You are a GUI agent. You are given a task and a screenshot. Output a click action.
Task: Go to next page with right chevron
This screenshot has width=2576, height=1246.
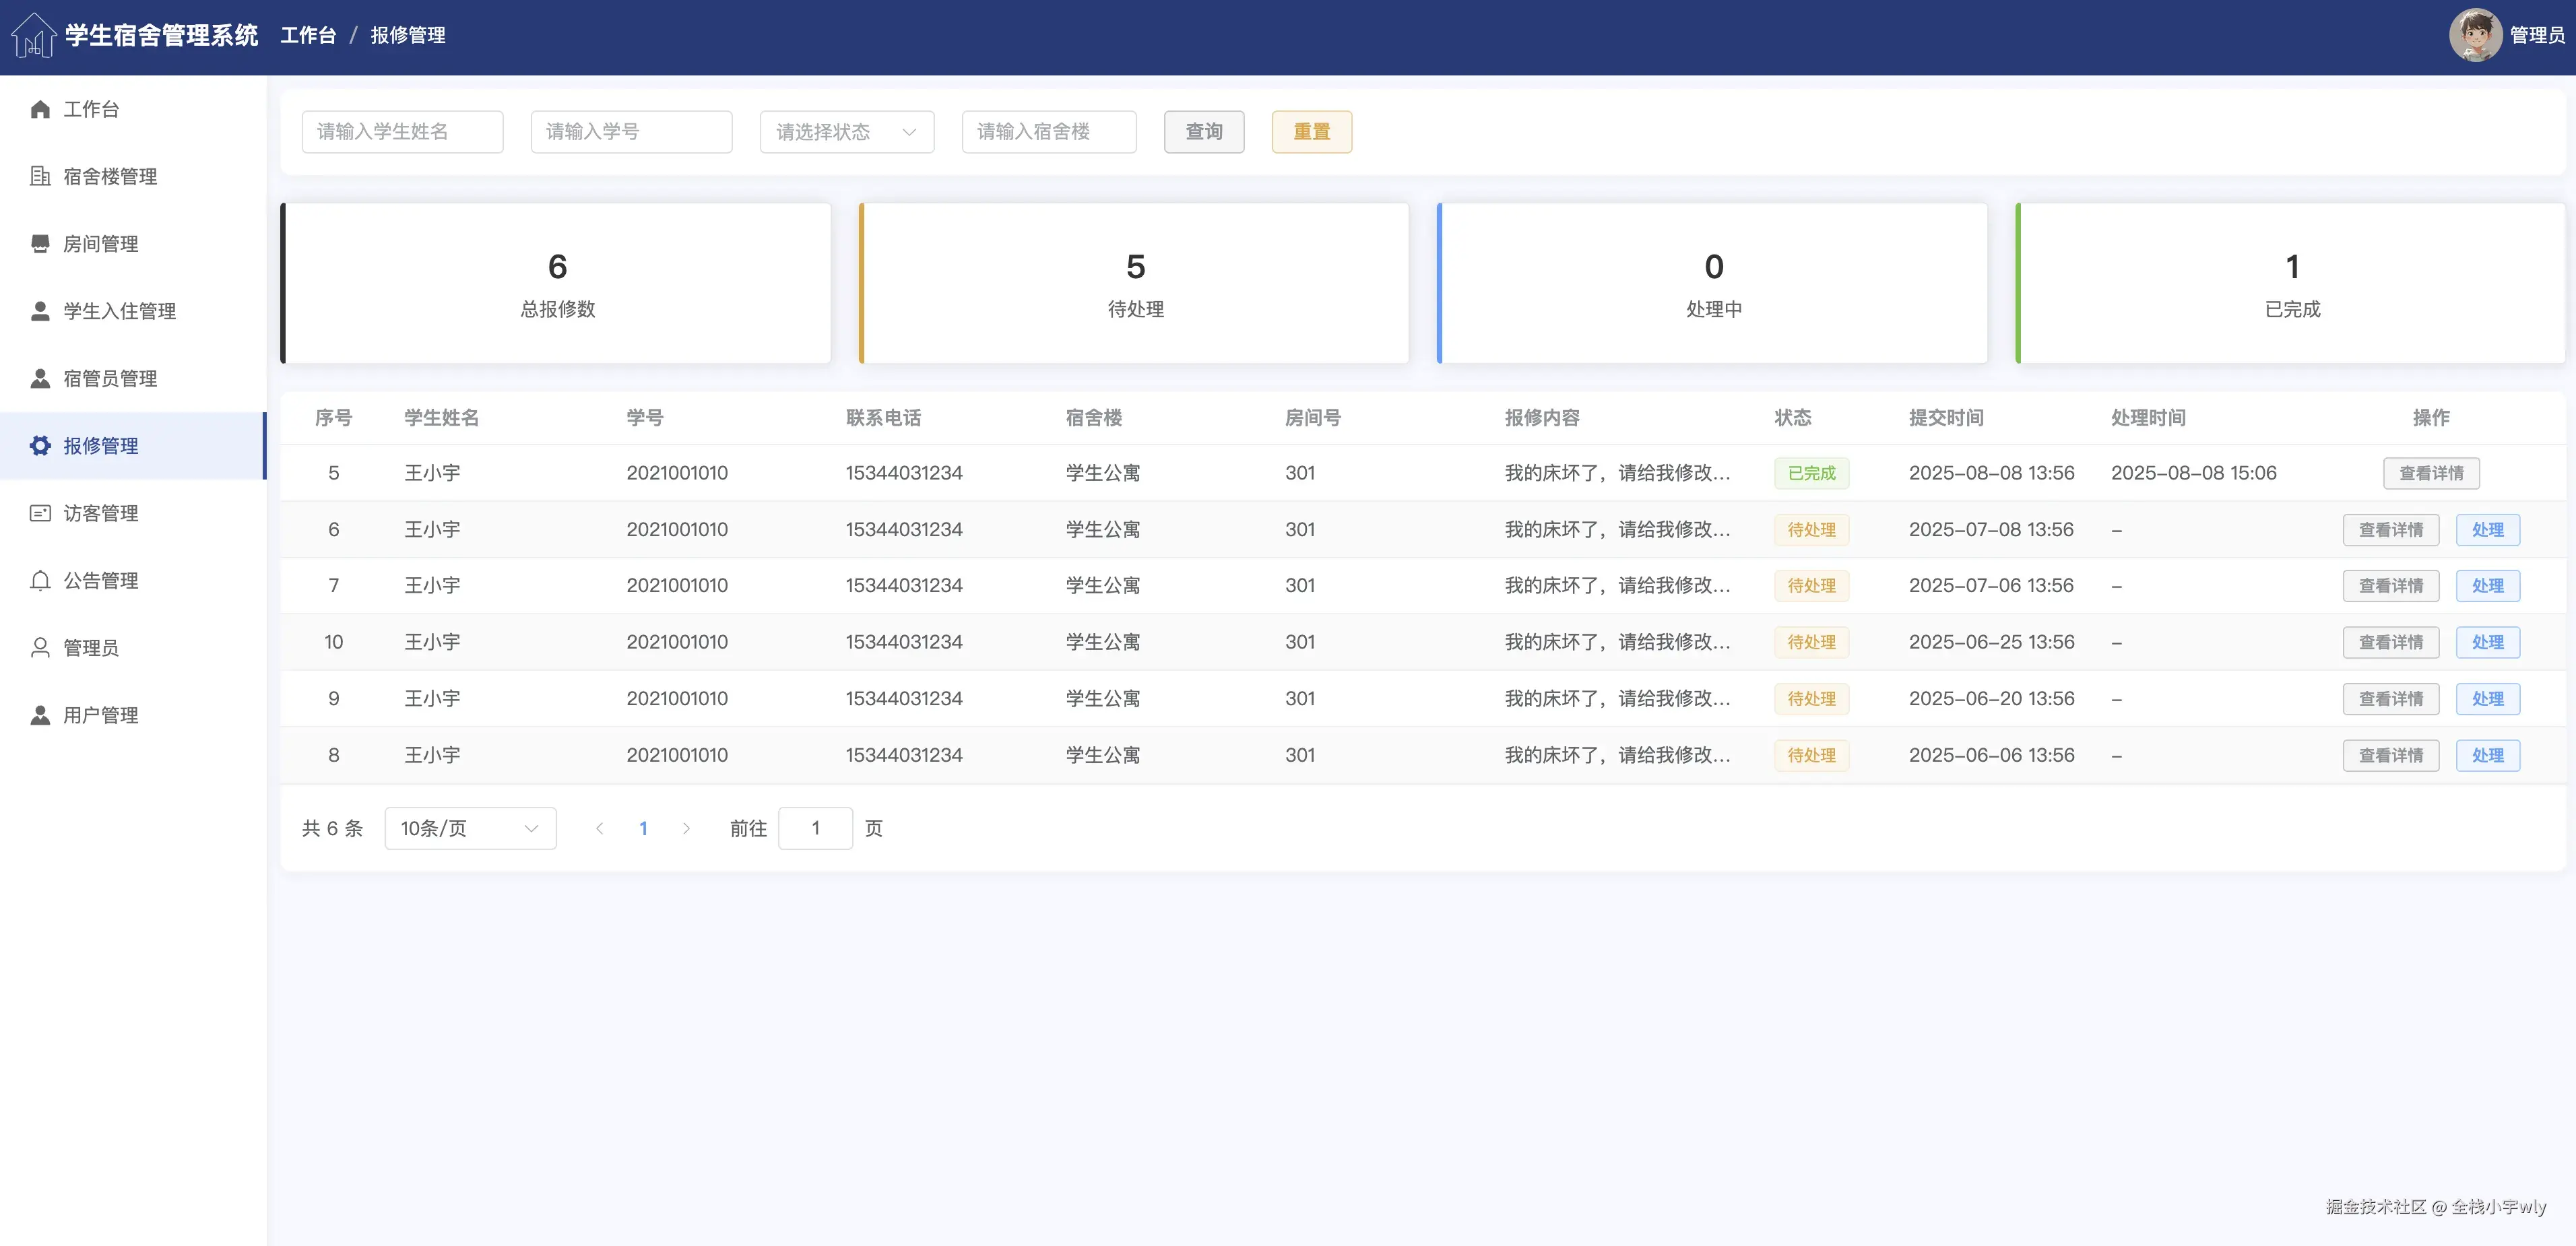686,828
